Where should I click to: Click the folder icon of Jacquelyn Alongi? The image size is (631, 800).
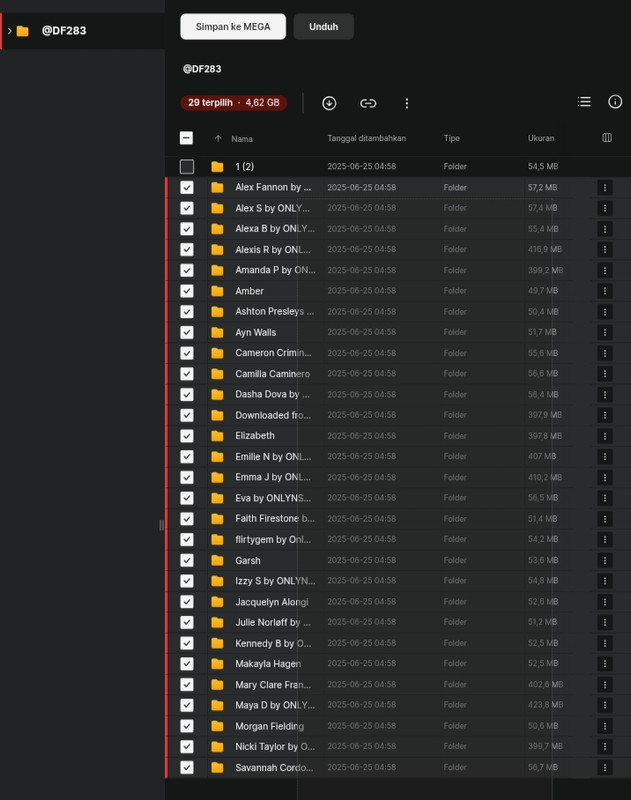(x=217, y=602)
